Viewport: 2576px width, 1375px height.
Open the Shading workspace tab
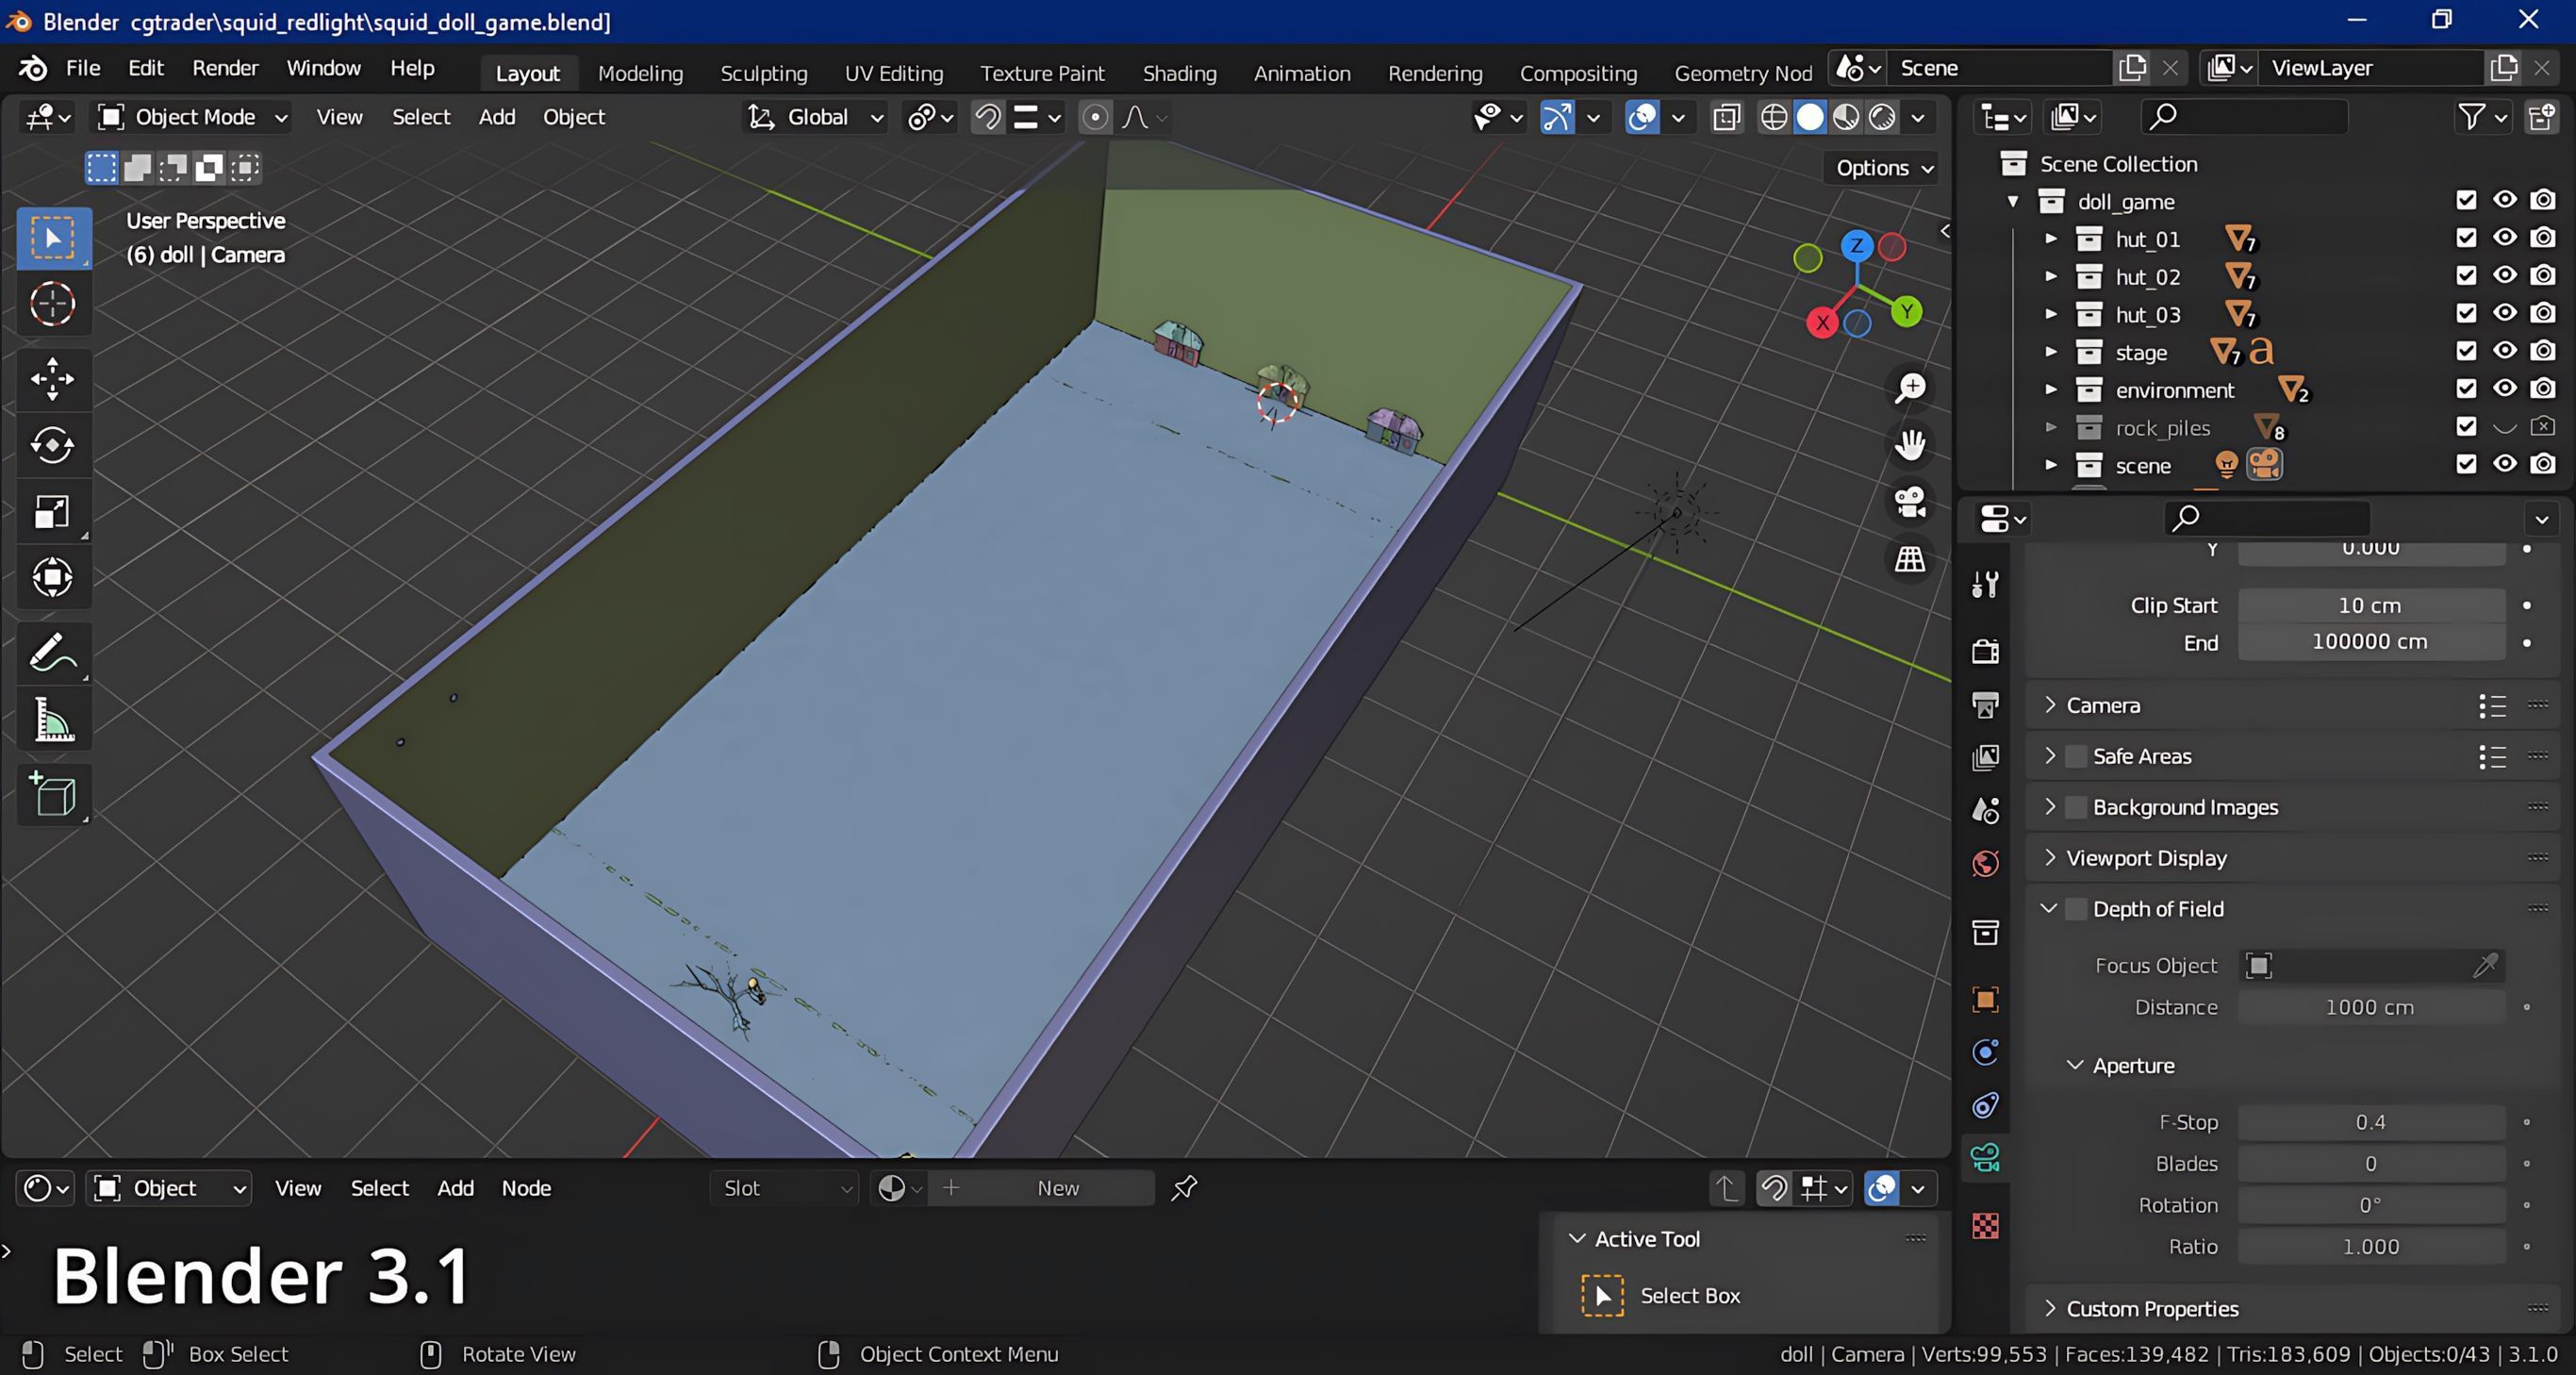pos(1179,73)
